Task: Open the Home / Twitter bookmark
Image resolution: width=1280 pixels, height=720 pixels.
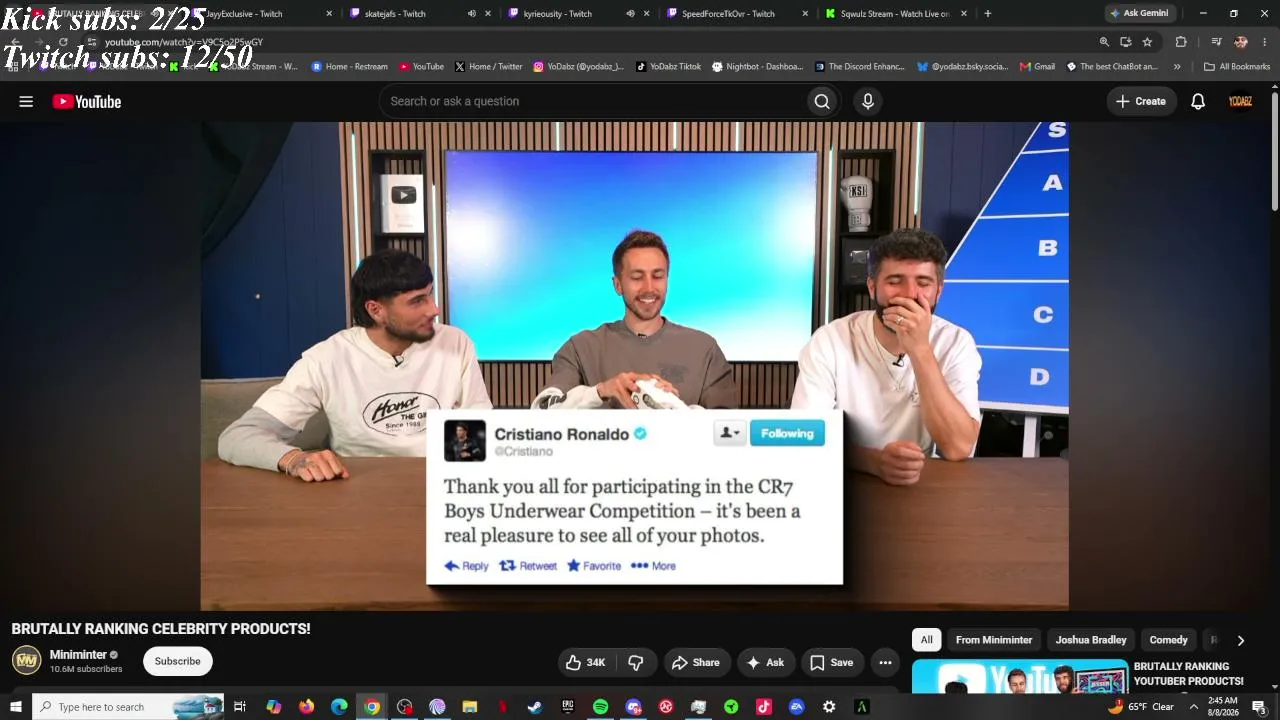Action: 489,67
